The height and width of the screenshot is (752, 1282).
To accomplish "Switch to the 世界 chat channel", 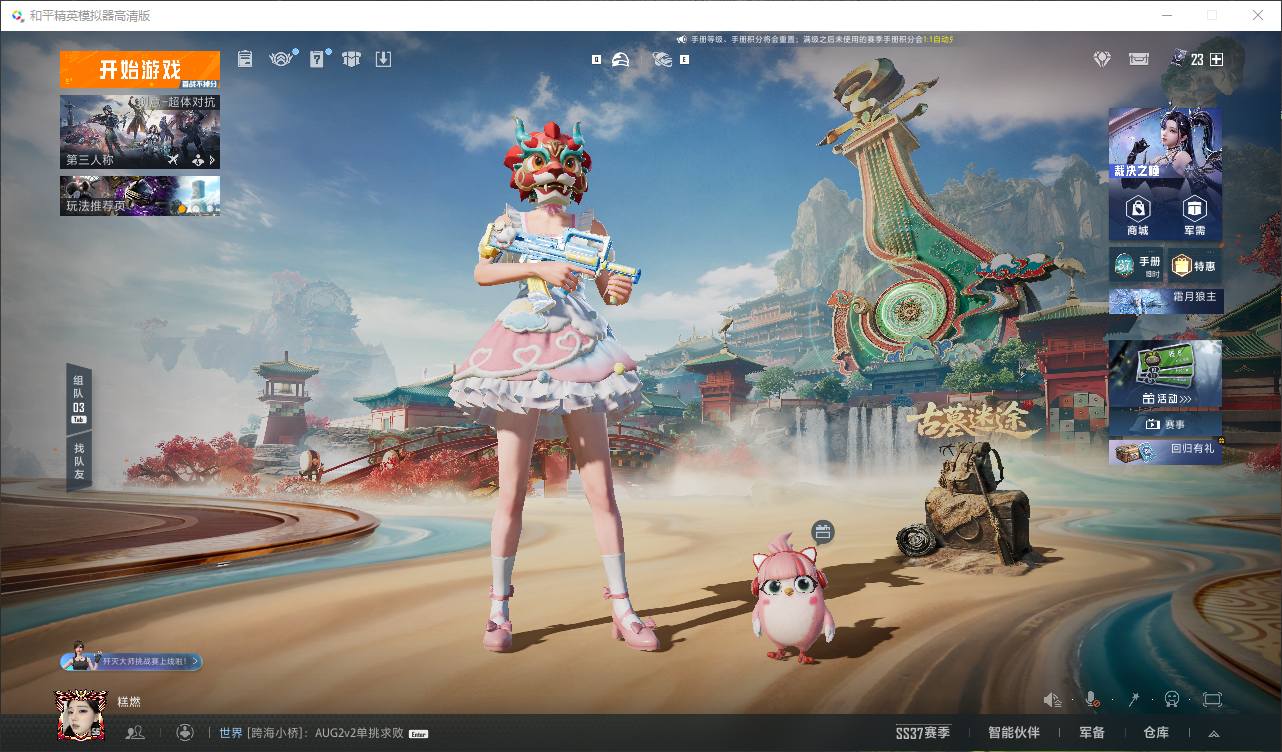I will 231,733.
